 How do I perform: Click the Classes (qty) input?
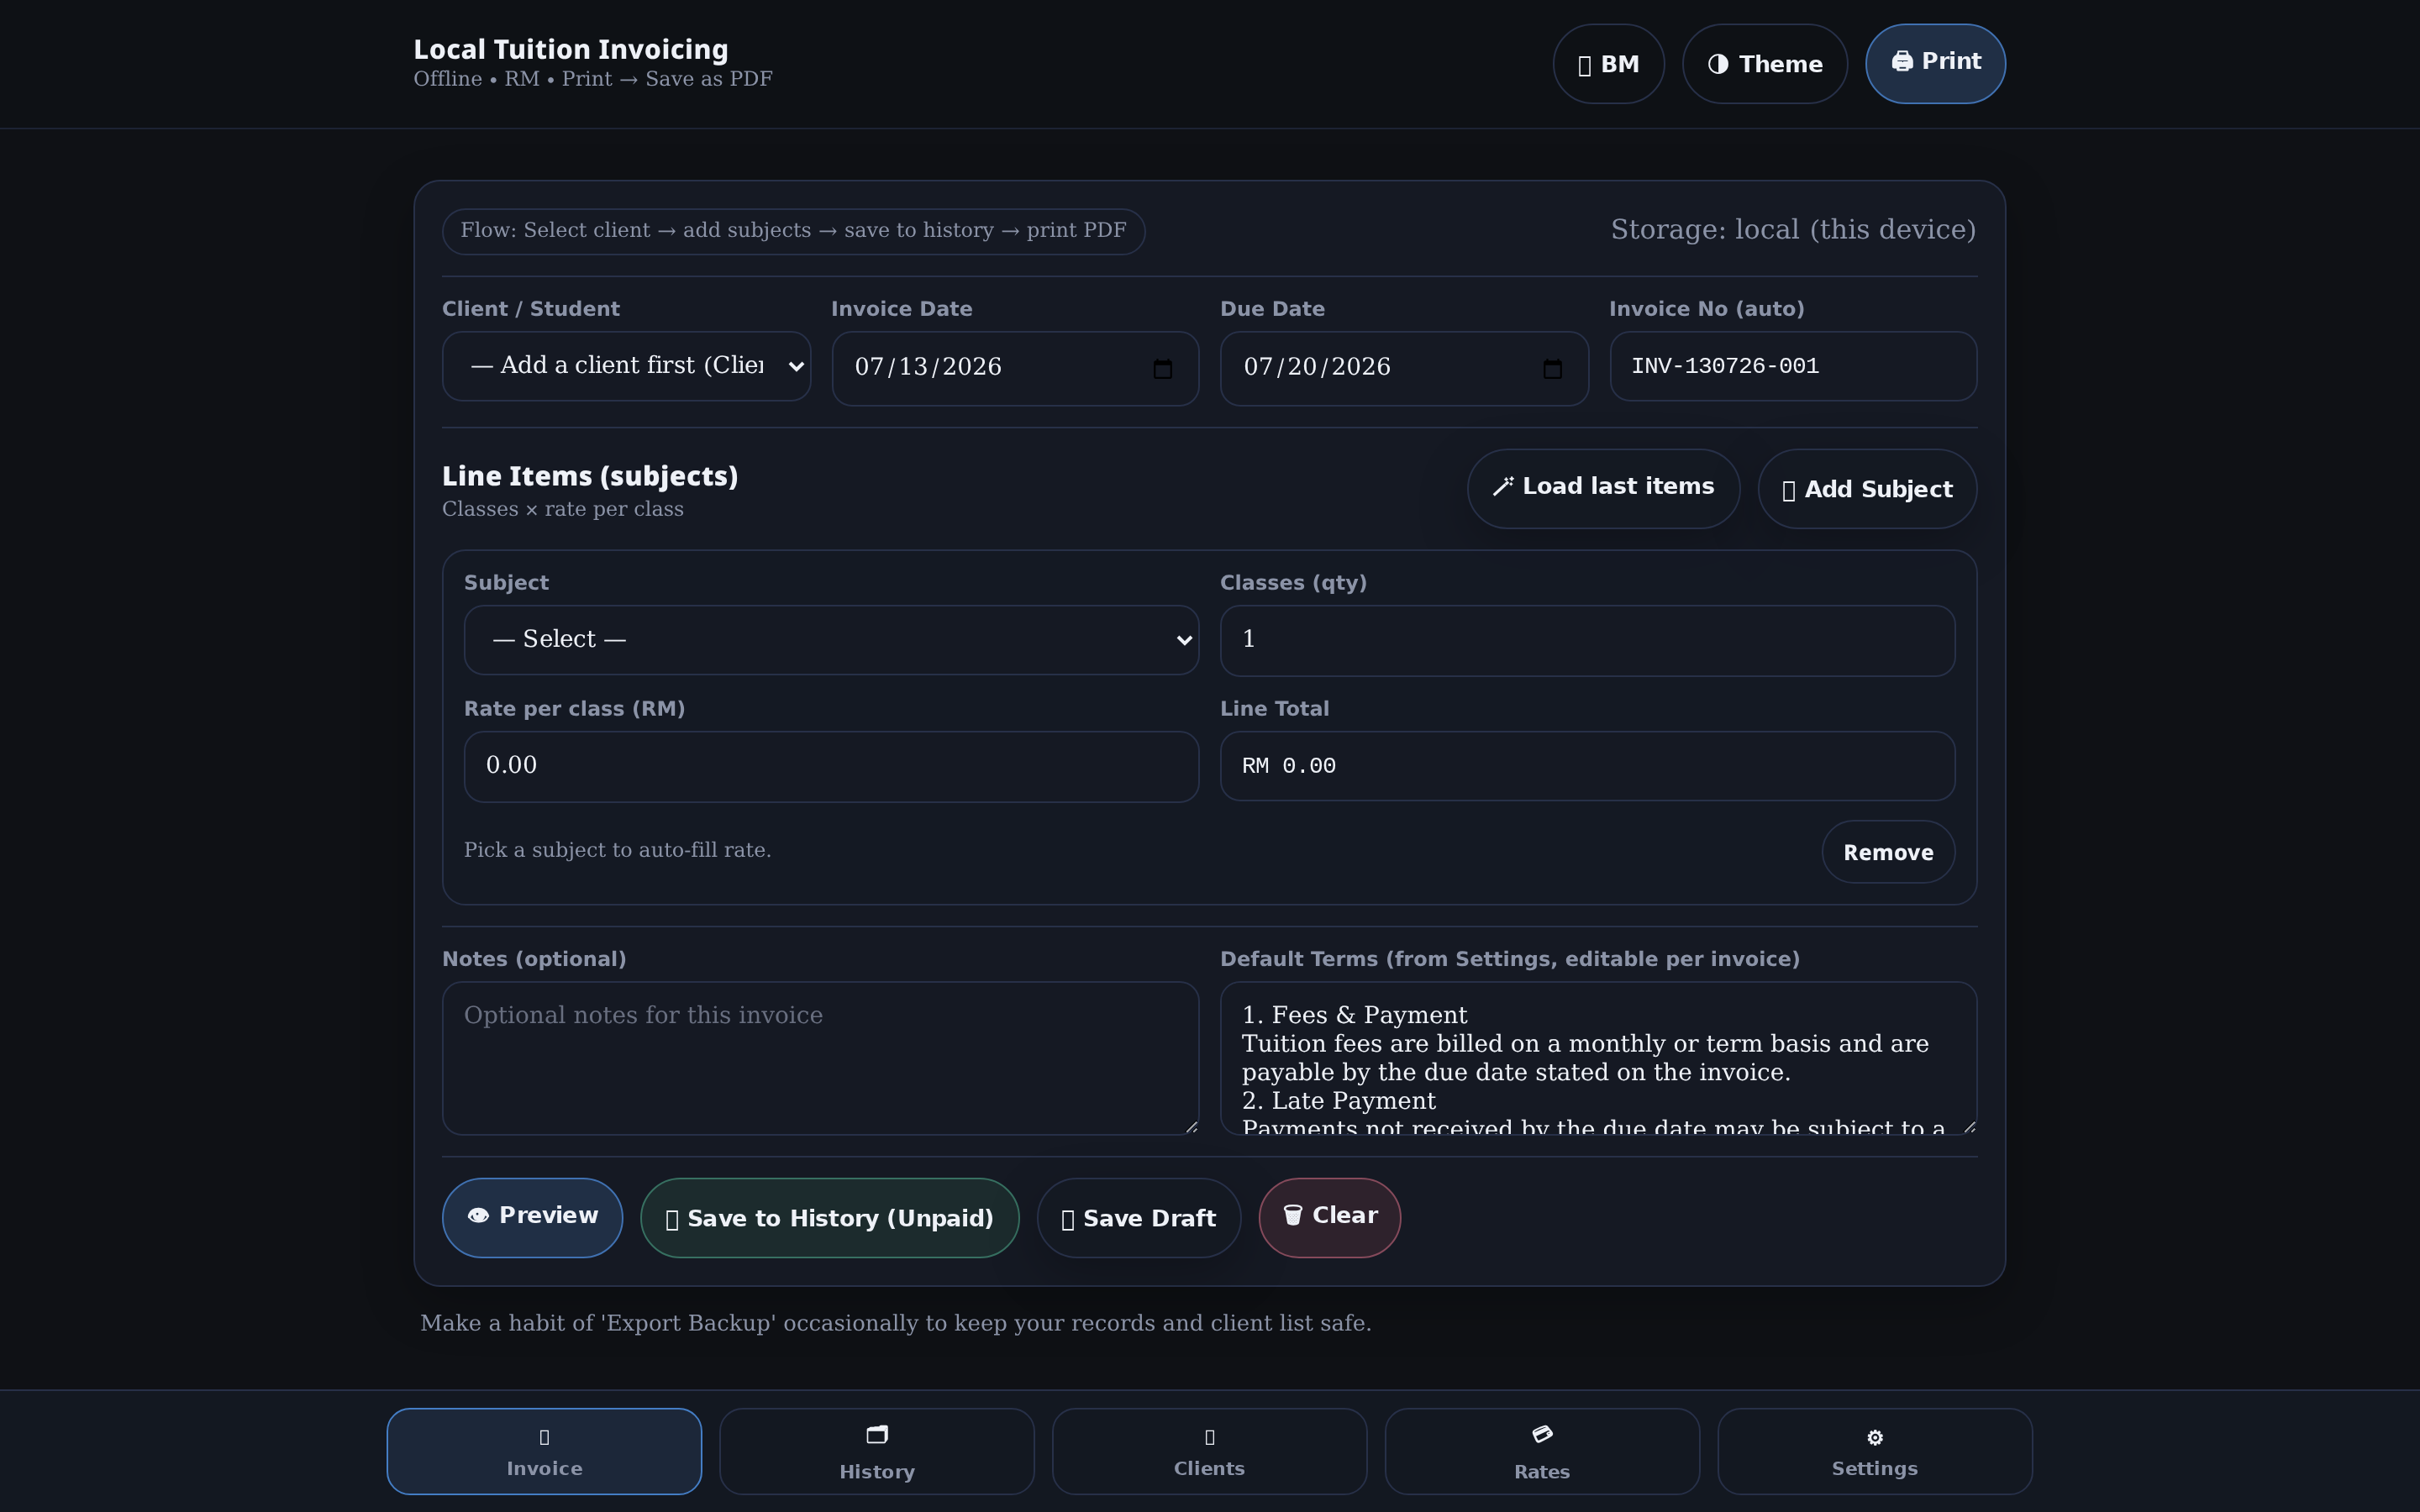tap(1587, 640)
